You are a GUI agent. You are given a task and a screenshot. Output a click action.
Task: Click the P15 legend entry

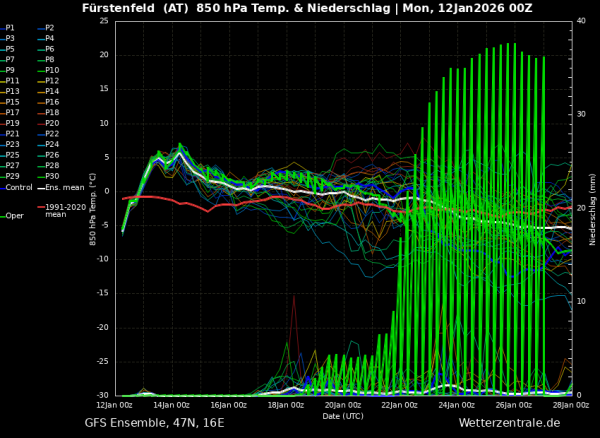pos(10,102)
